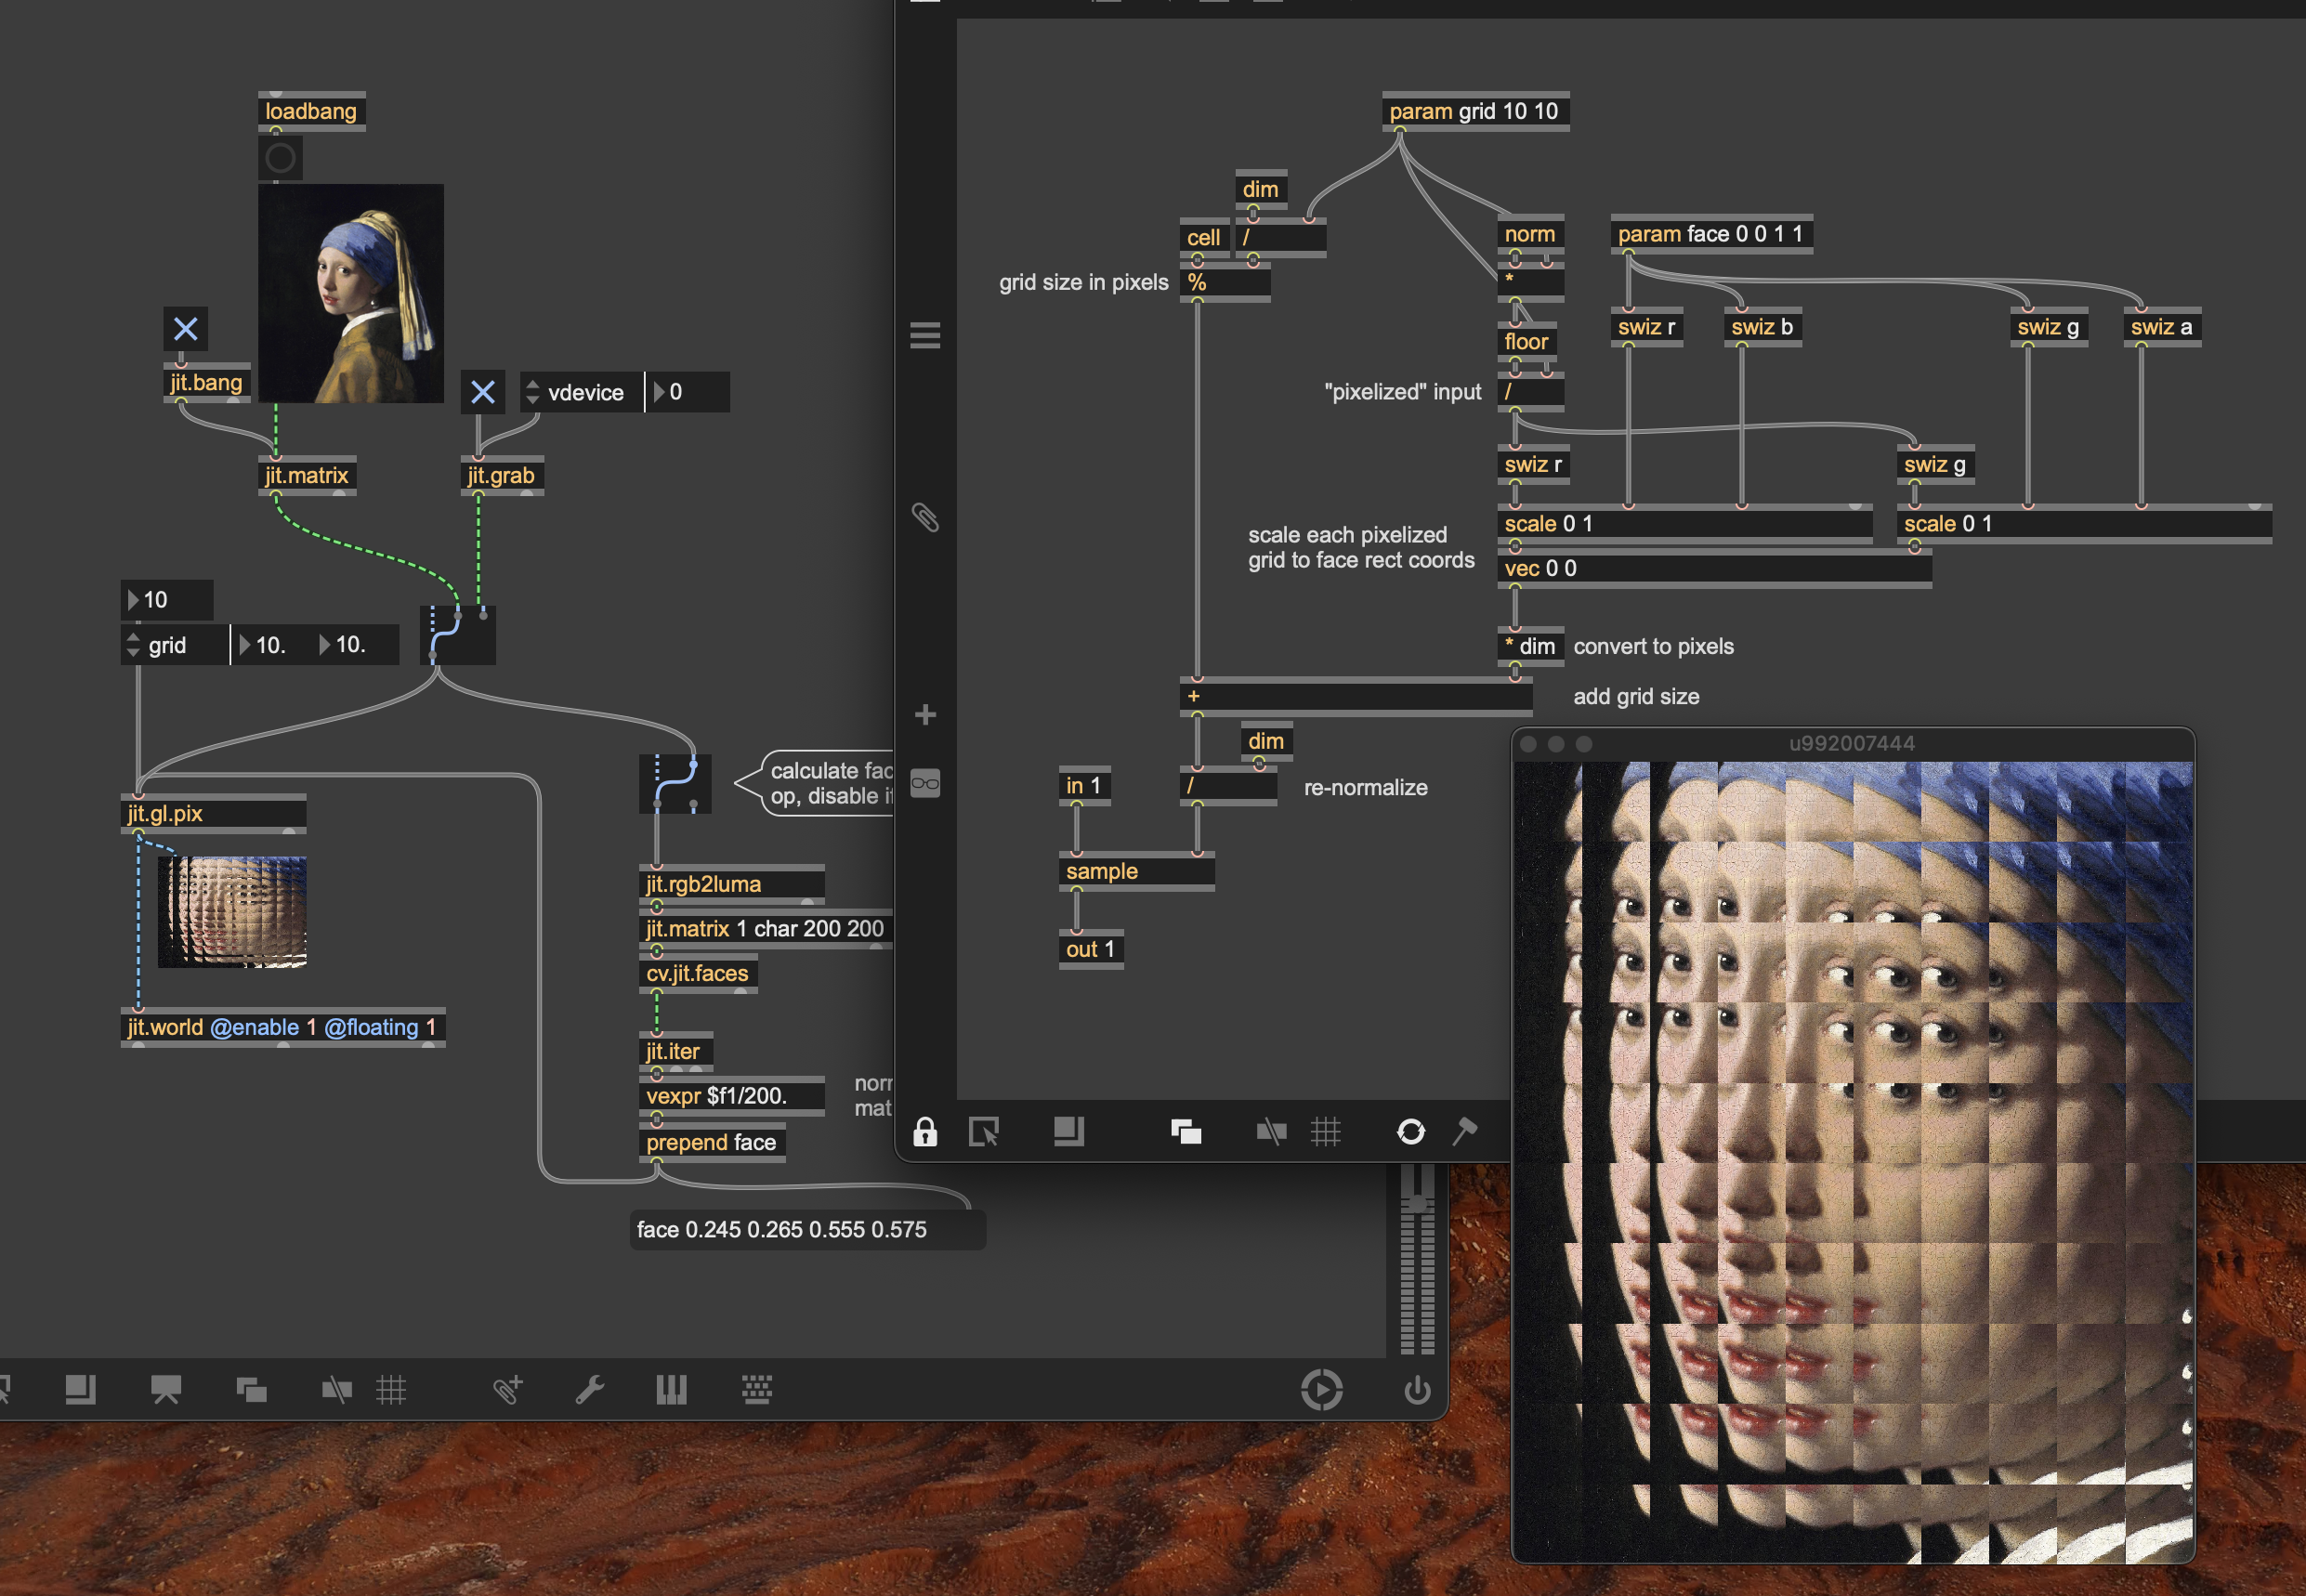Click the paperclip-plus icon in main toolbar

tap(508, 1389)
